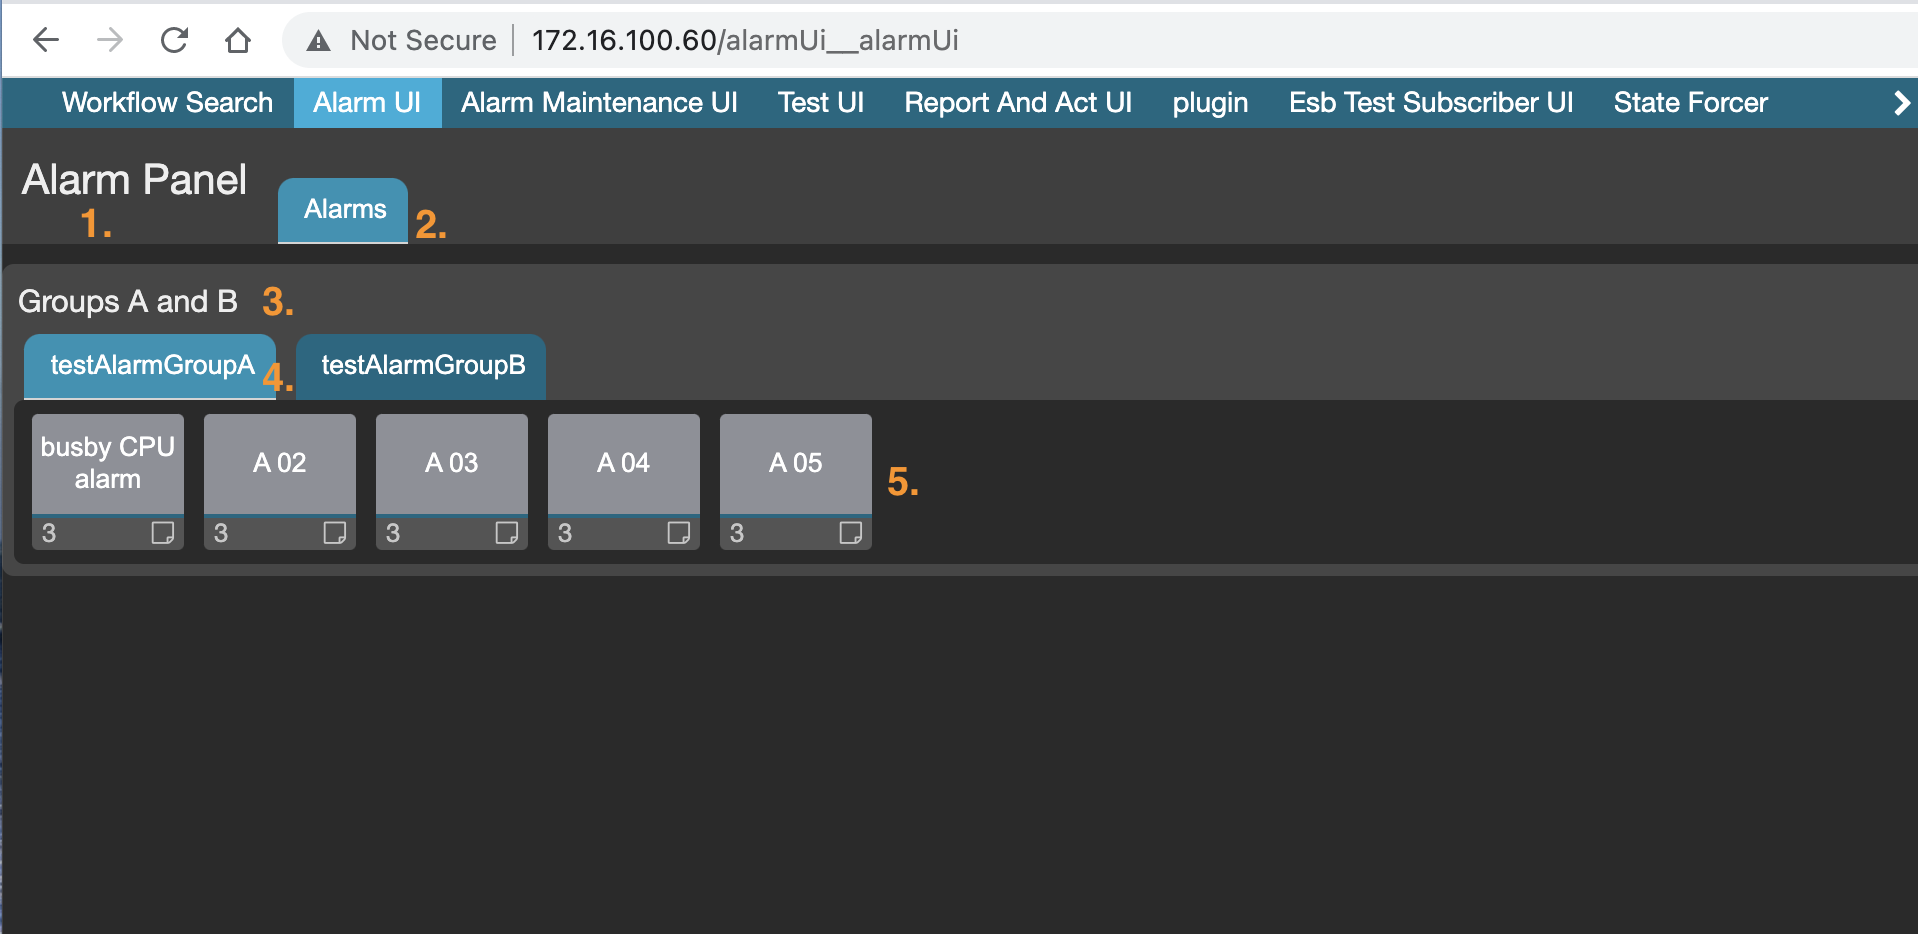Image resolution: width=1918 pixels, height=934 pixels.
Task: Go back using browser back arrow
Action: tap(46, 40)
